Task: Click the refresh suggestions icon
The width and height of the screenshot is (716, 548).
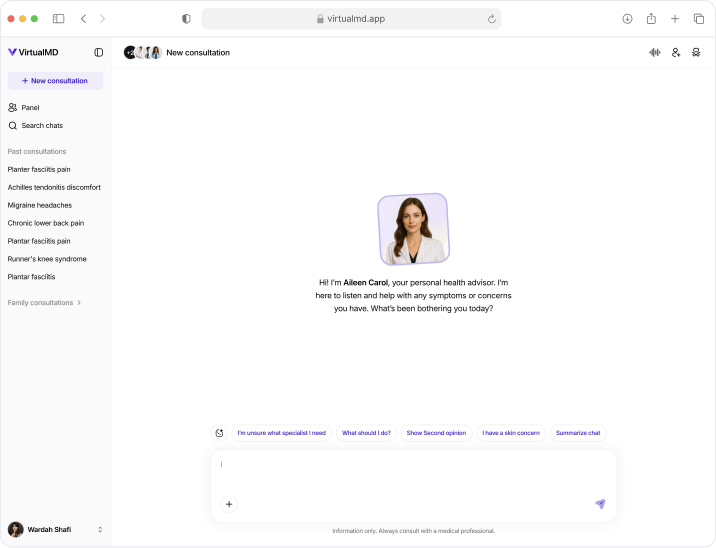Action: (219, 433)
